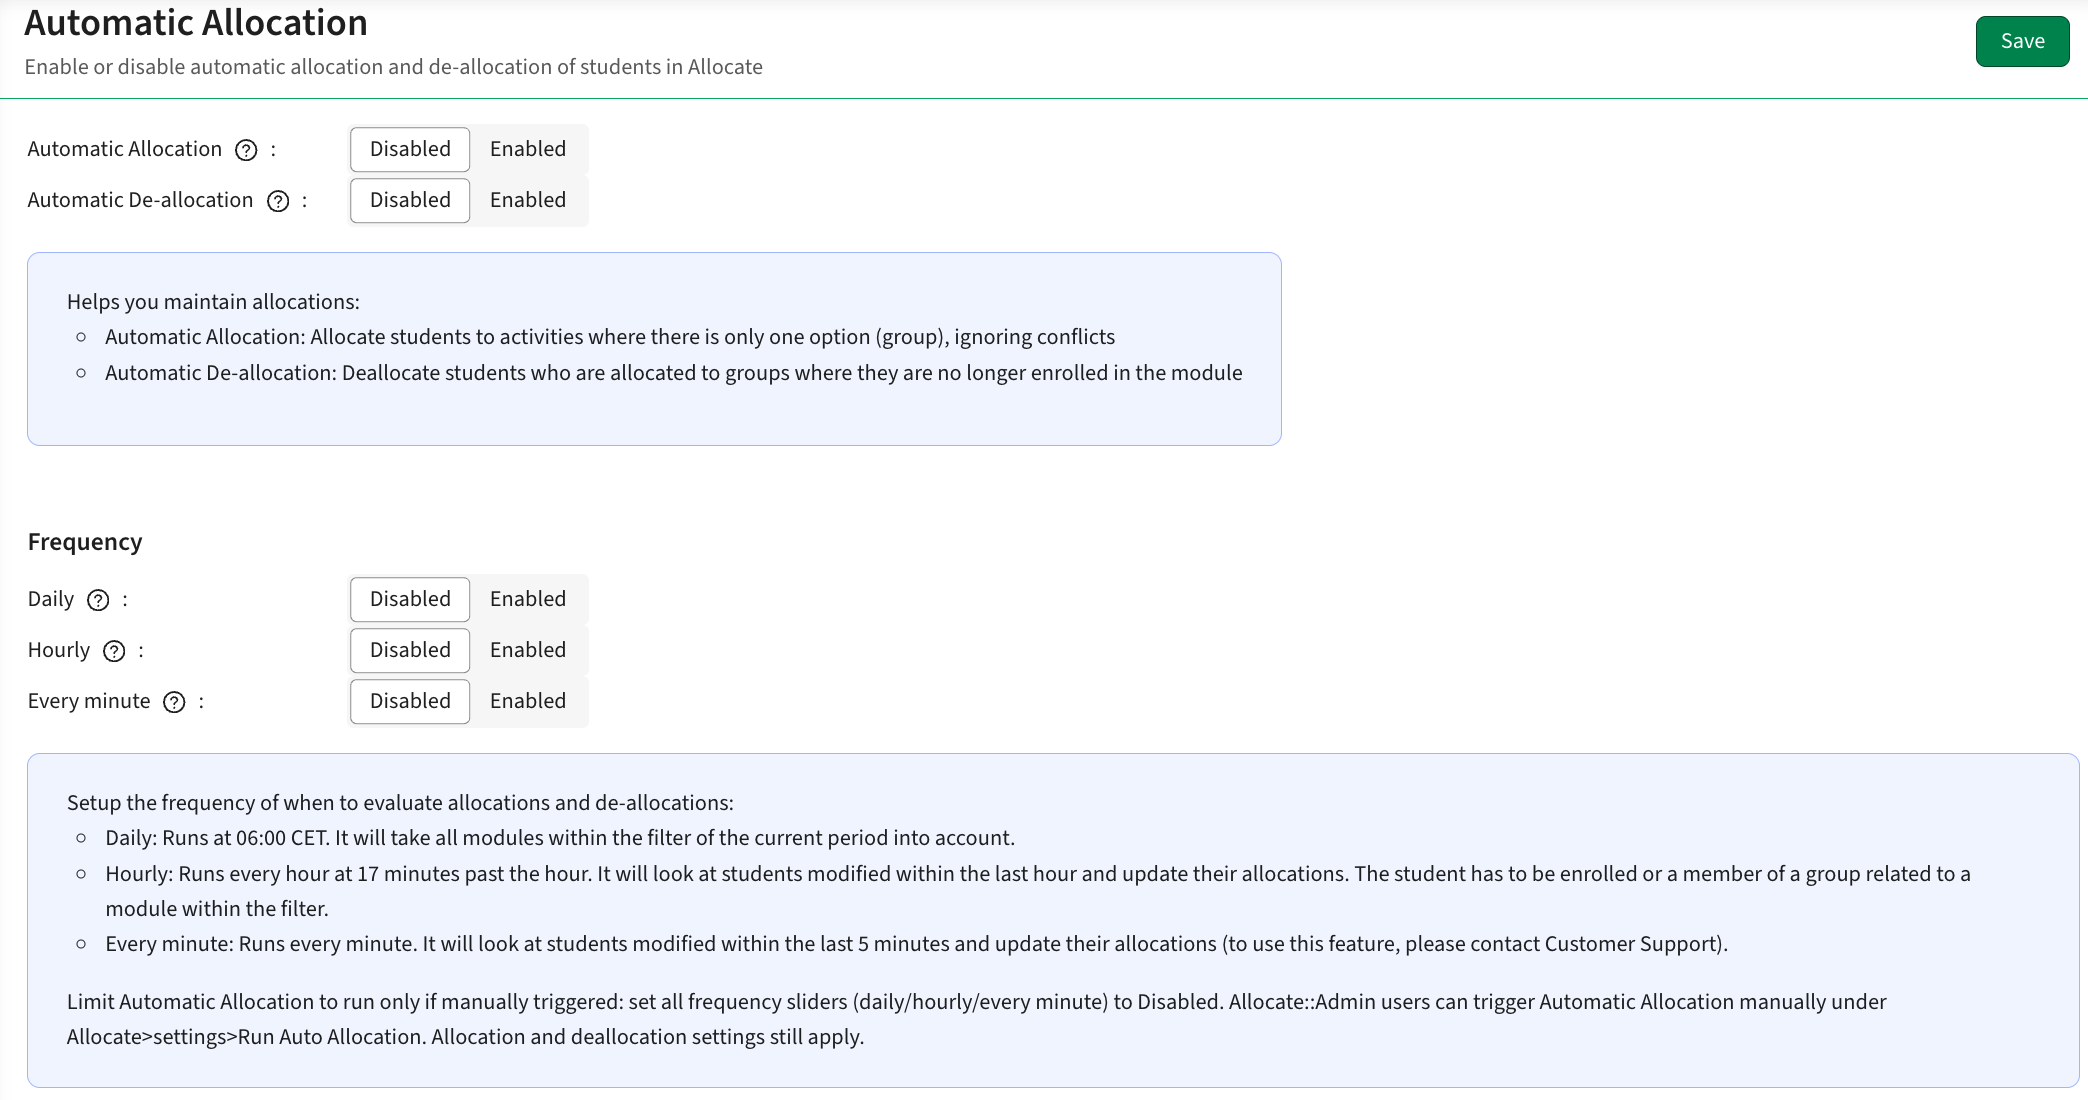Screen dimensions: 2088x1100
Task: Open the Hourly help tooltip icon
Action: pyautogui.click(x=115, y=651)
